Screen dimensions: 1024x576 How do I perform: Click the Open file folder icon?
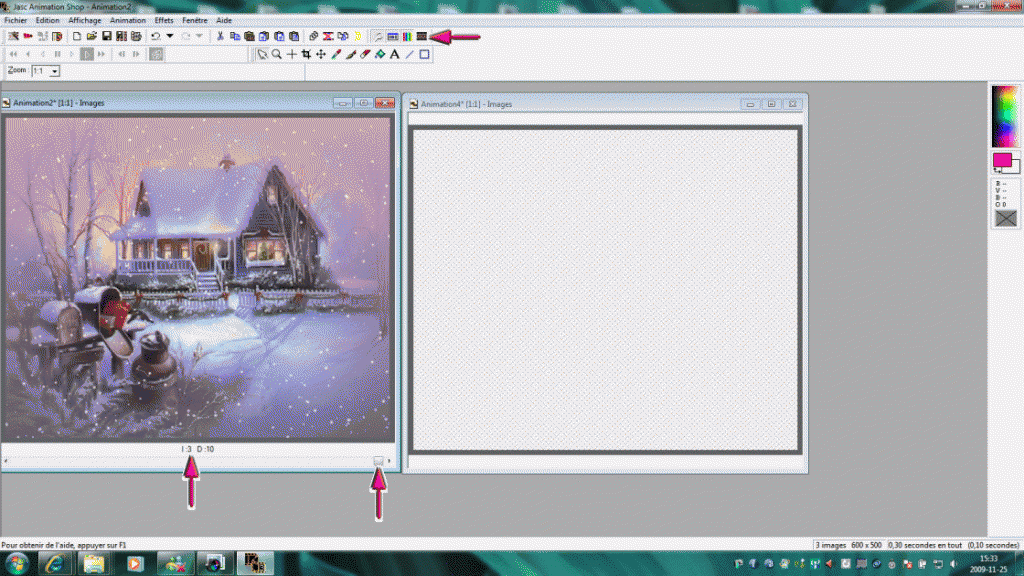click(x=91, y=37)
